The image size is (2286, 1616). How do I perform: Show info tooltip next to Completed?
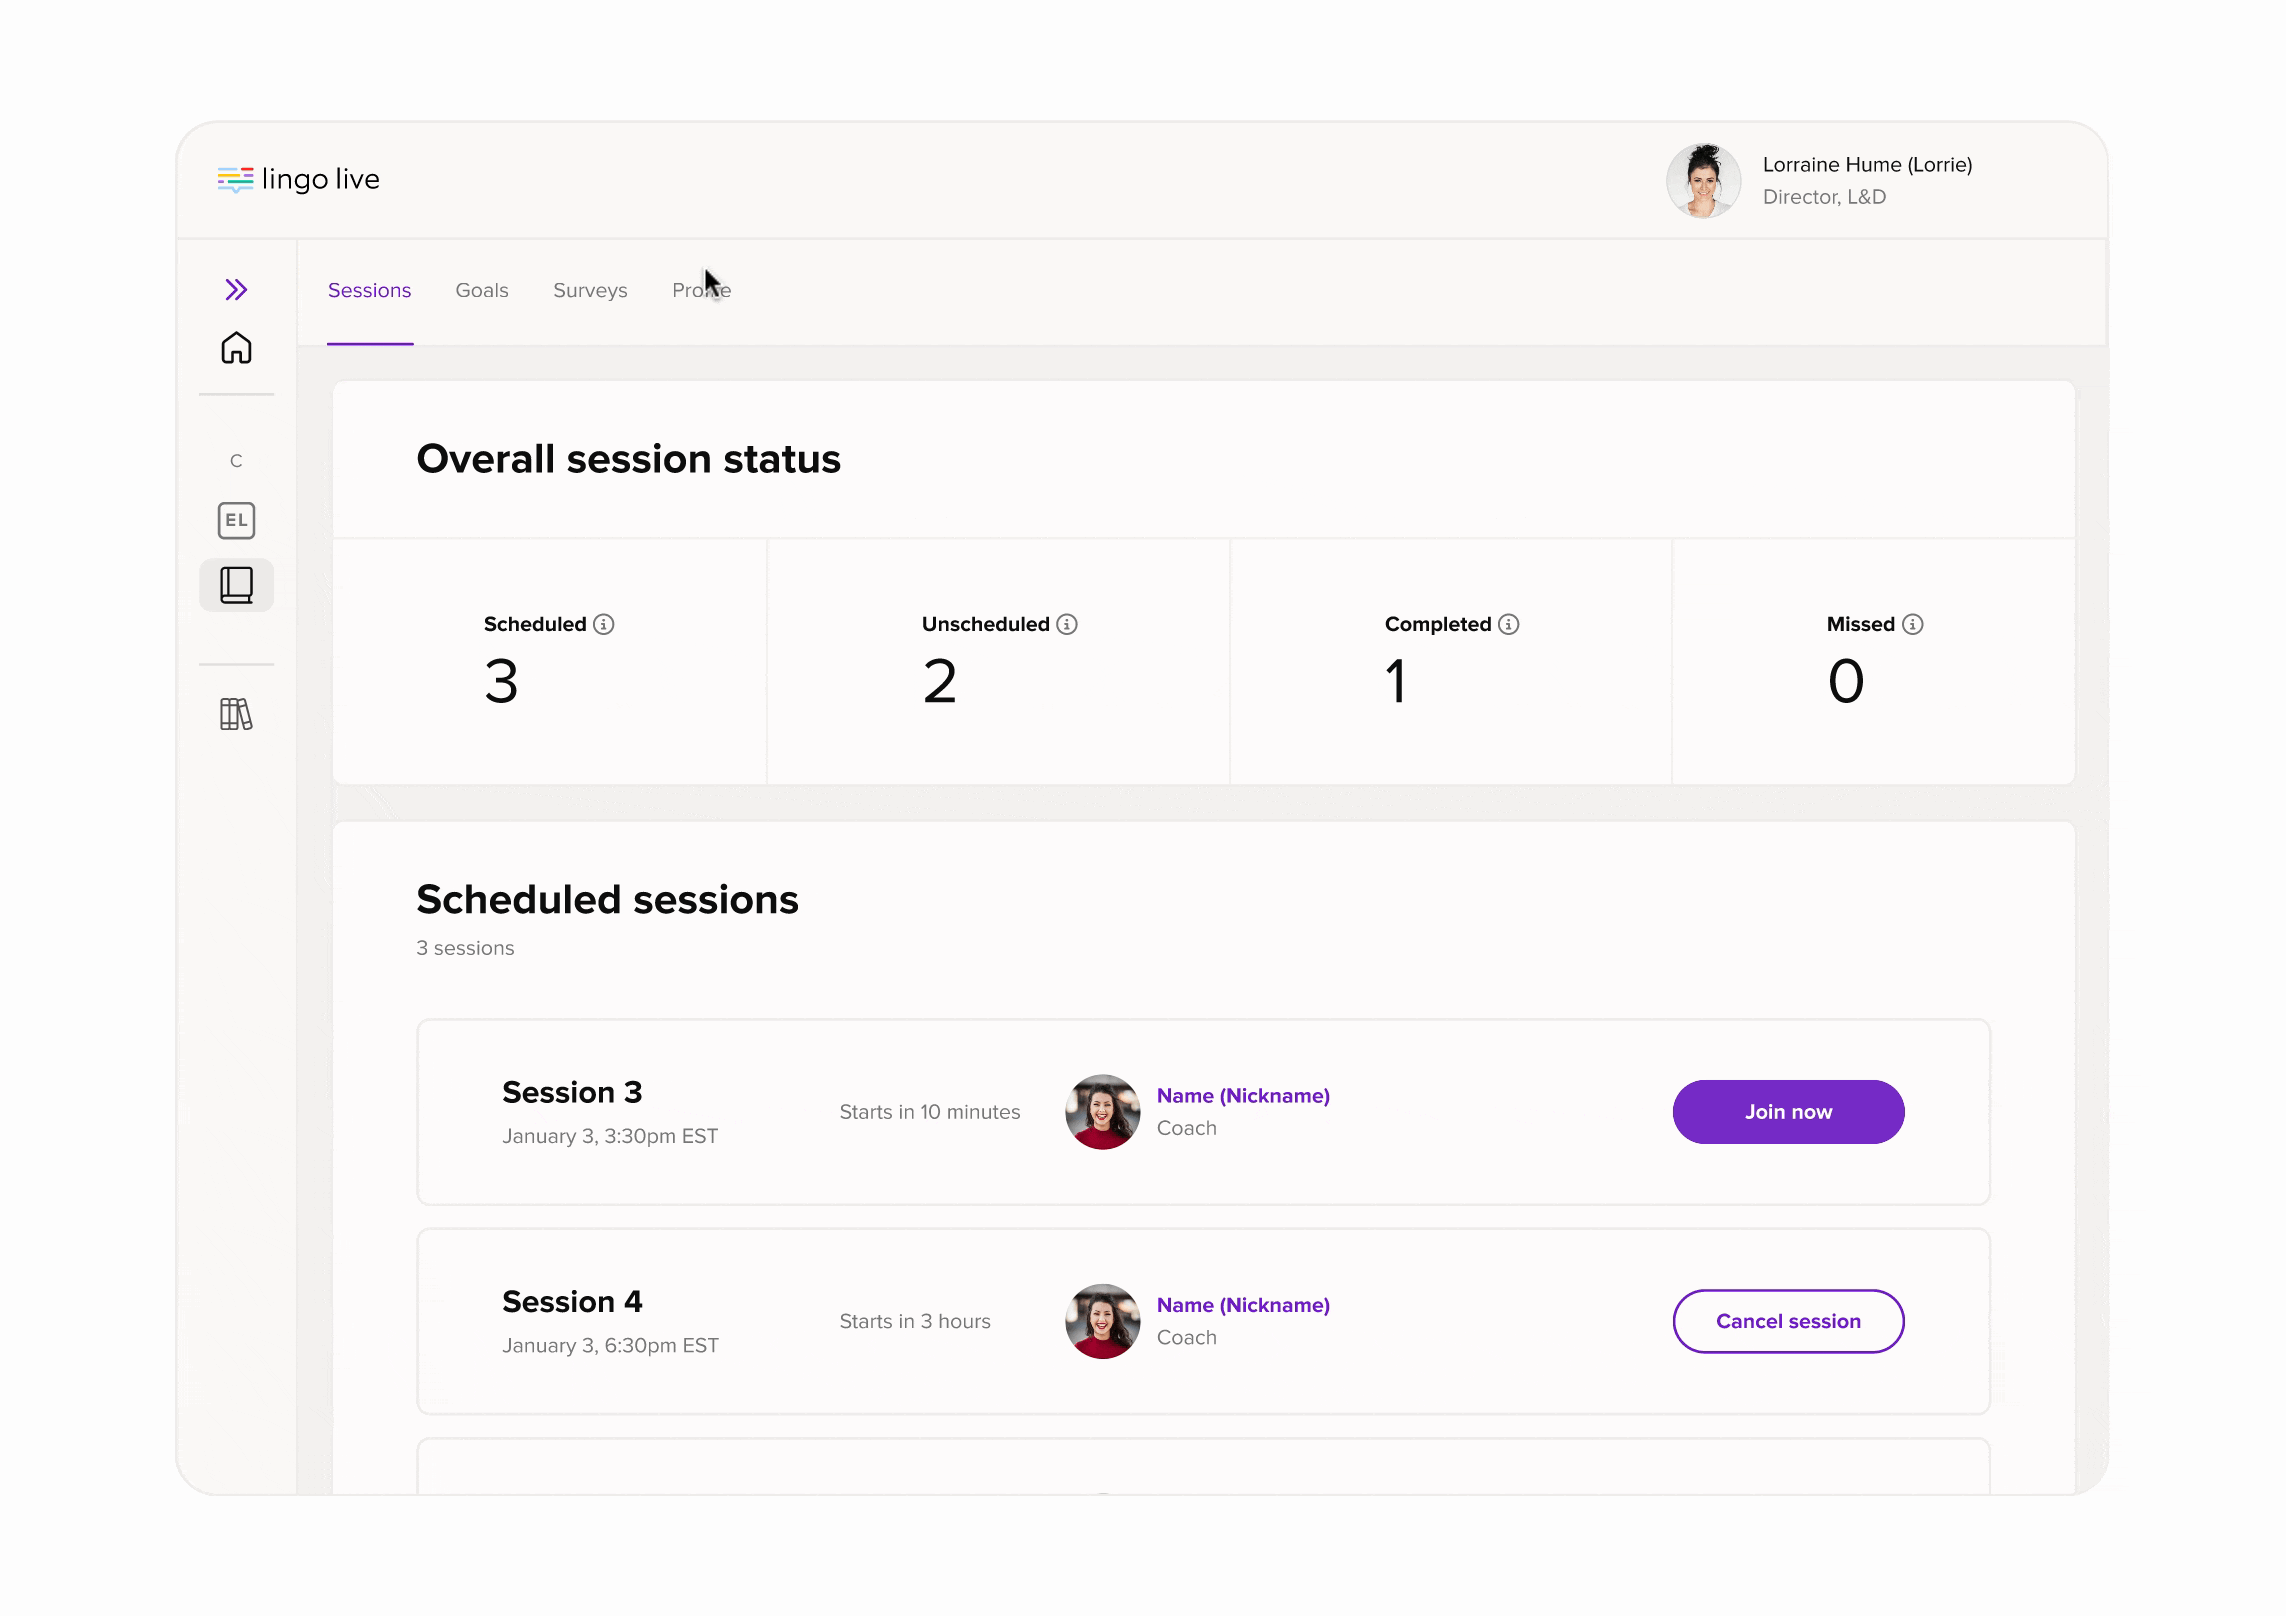pos(1509,624)
